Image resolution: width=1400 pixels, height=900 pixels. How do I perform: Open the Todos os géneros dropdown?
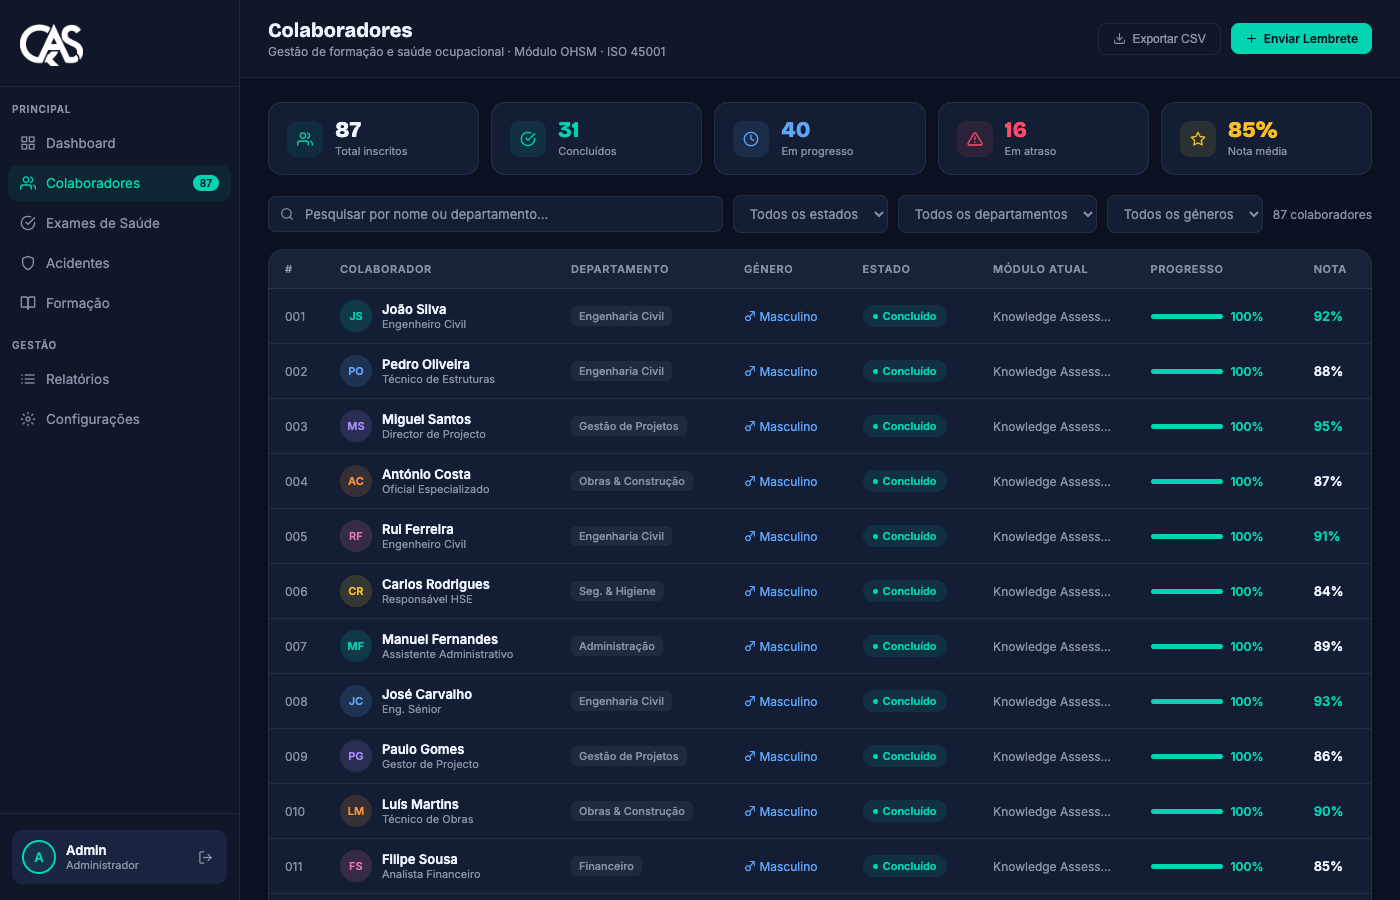coord(1184,214)
